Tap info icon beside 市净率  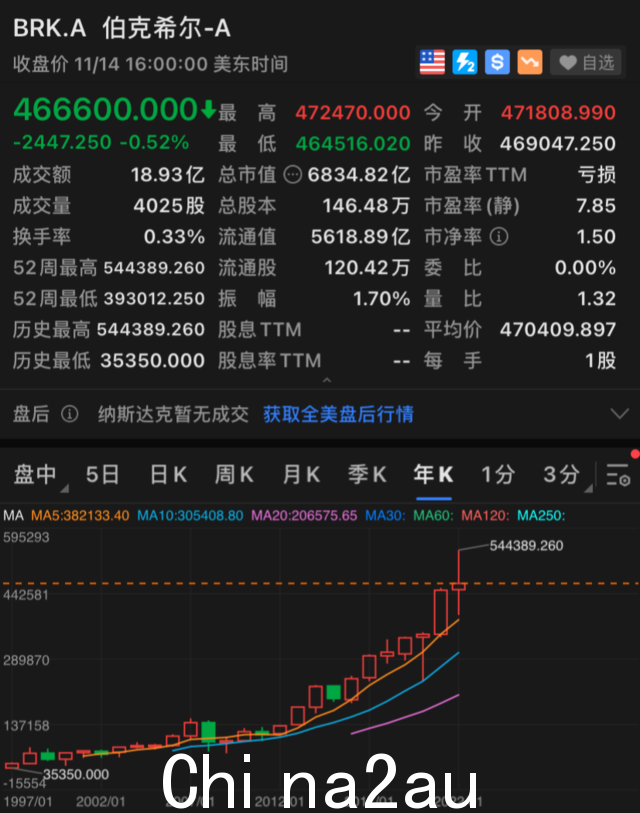tap(499, 237)
